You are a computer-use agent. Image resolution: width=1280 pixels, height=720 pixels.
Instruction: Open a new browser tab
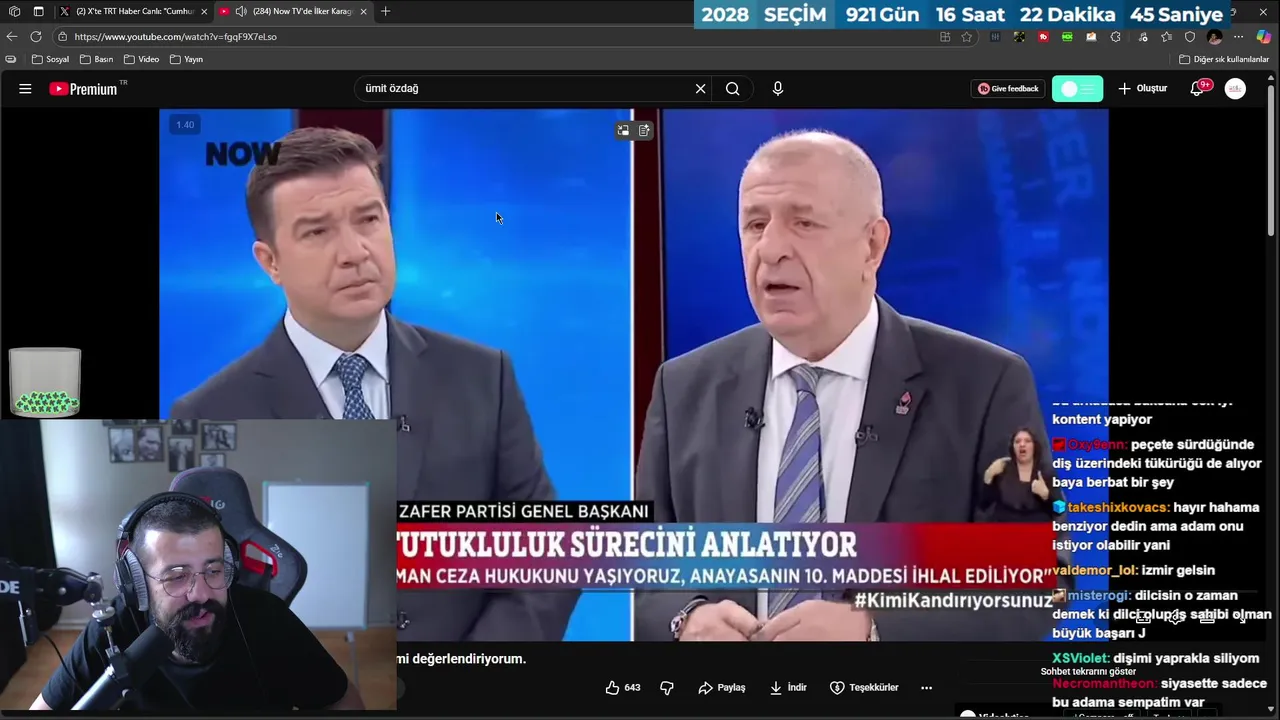pyautogui.click(x=386, y=11)
